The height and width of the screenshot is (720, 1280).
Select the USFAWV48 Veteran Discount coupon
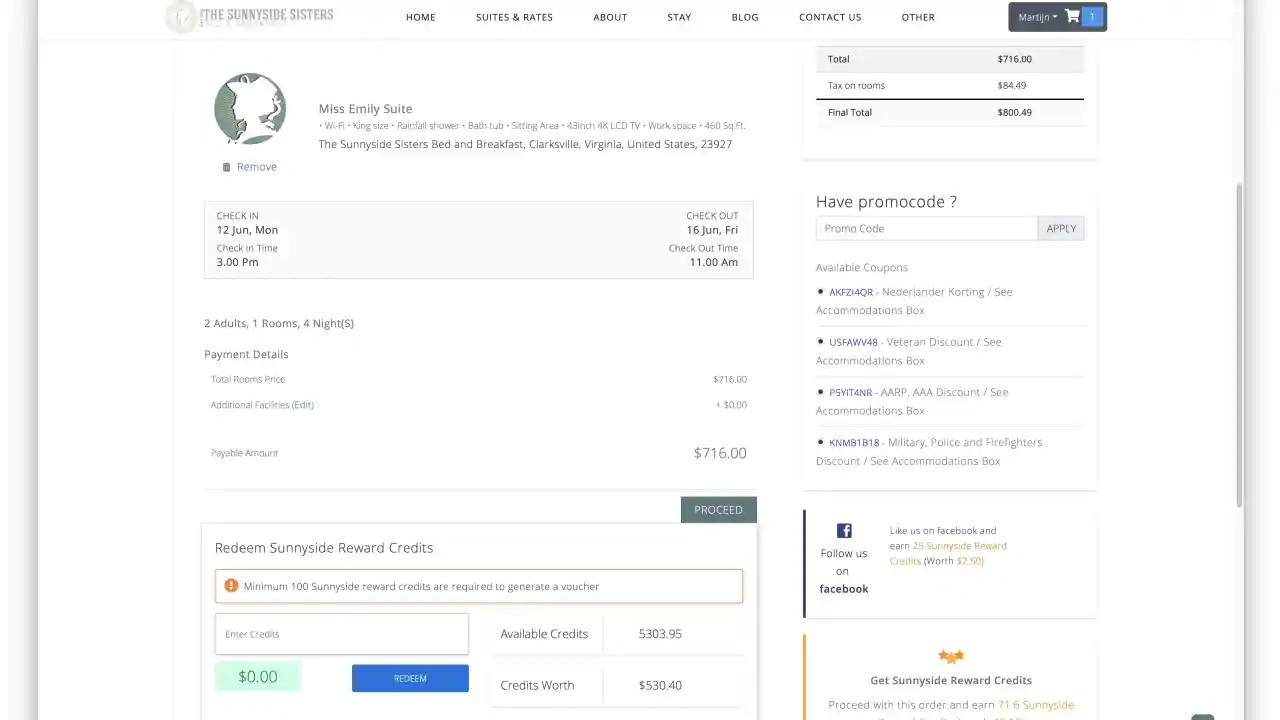coord(853,342)
